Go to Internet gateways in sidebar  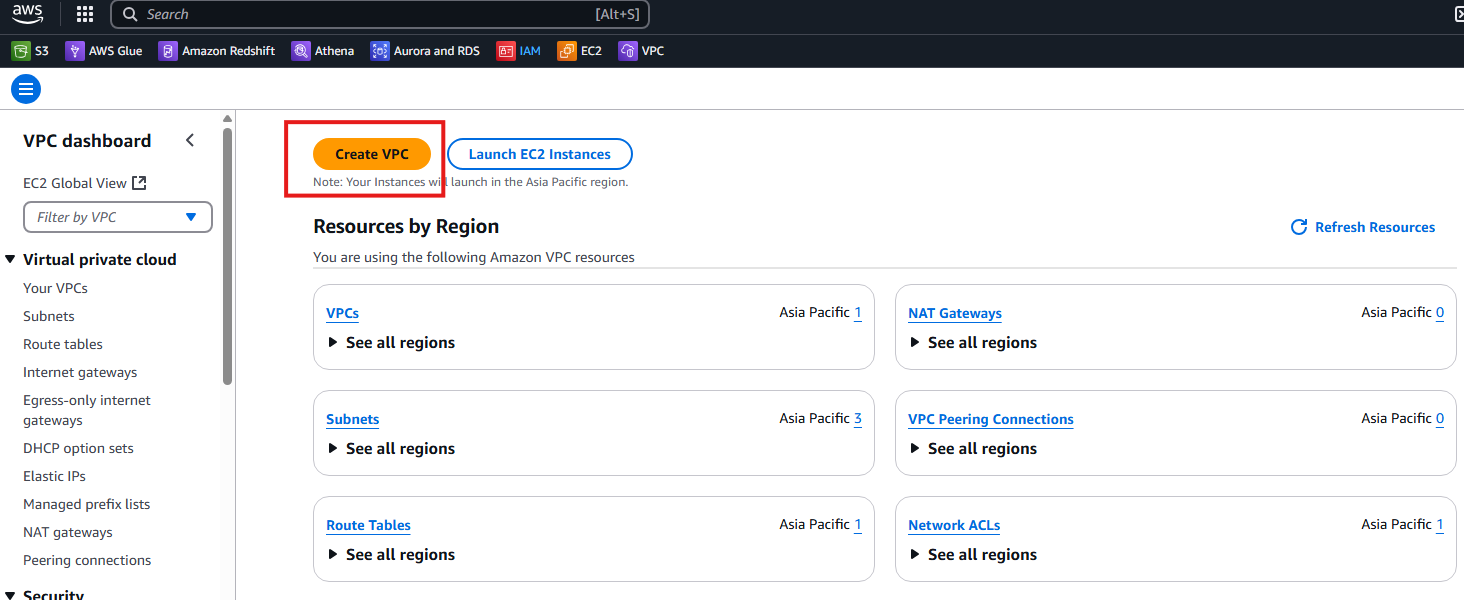coord(80,372)
